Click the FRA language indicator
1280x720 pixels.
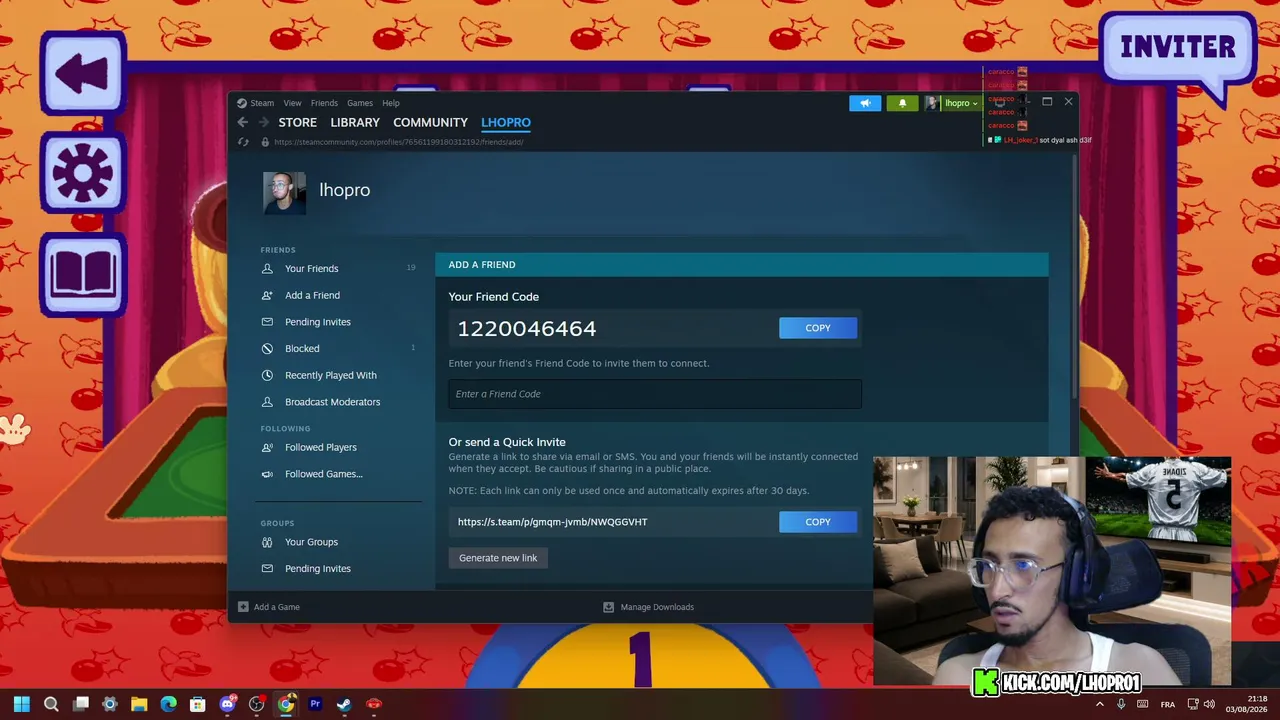coord(1168,704)
